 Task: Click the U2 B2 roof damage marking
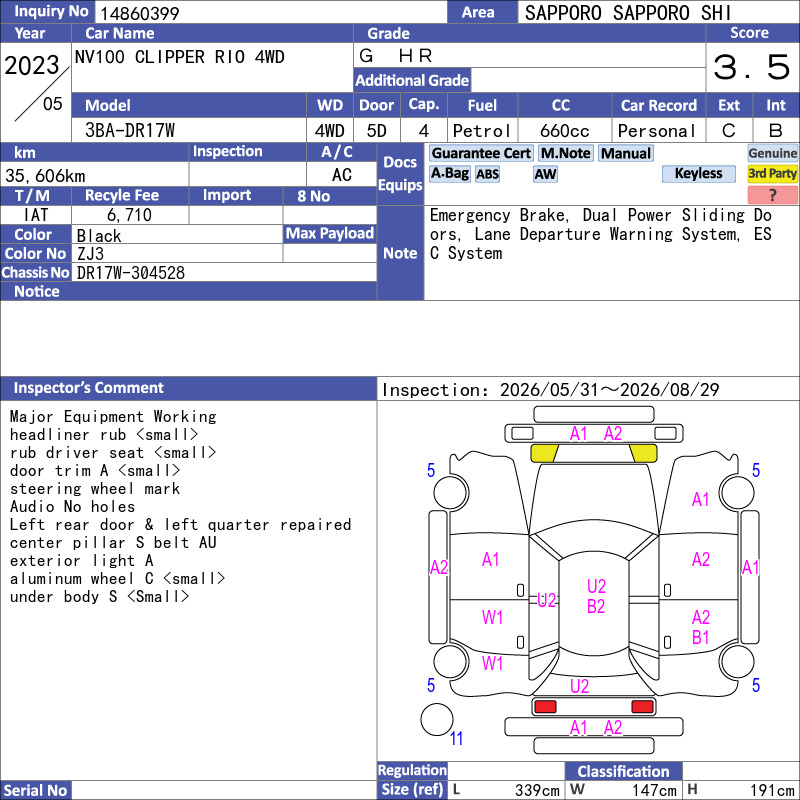(595, 596)
